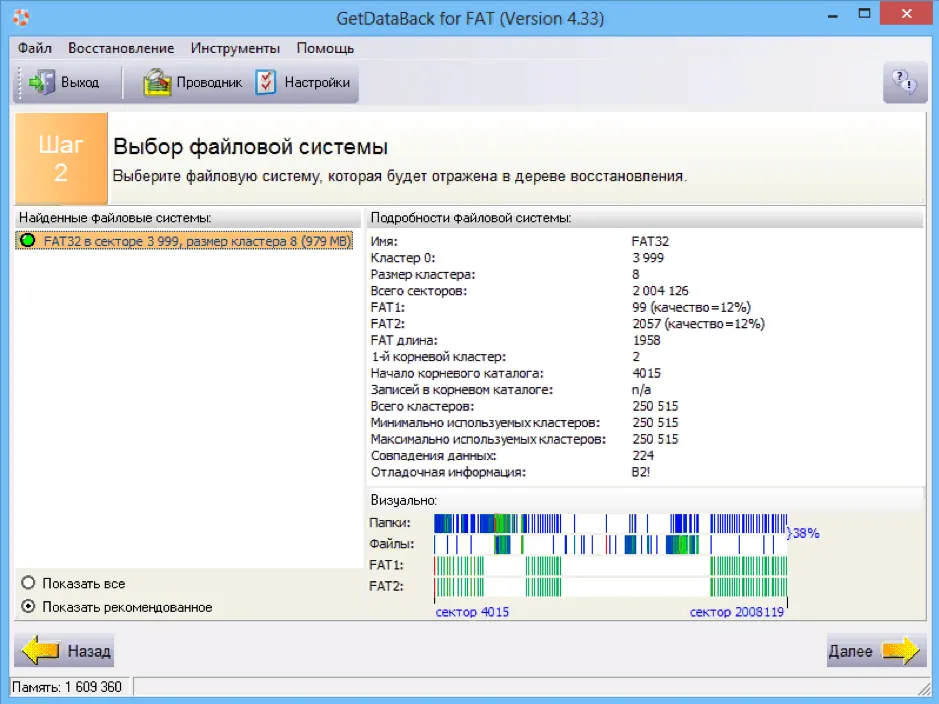The width and height of the screenshot is (939, 704).
Task: Click the сектор 4015 label
Action: pos(472,612)
